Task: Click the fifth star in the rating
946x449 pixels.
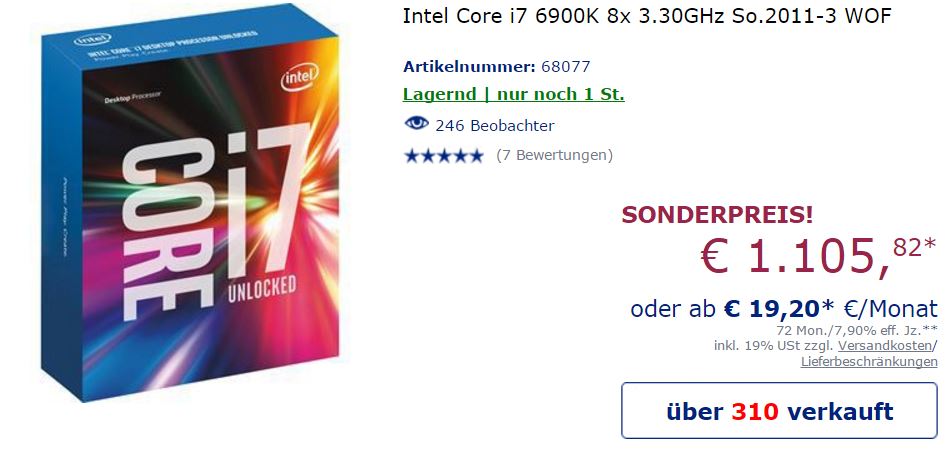Action: coord(476,155)
